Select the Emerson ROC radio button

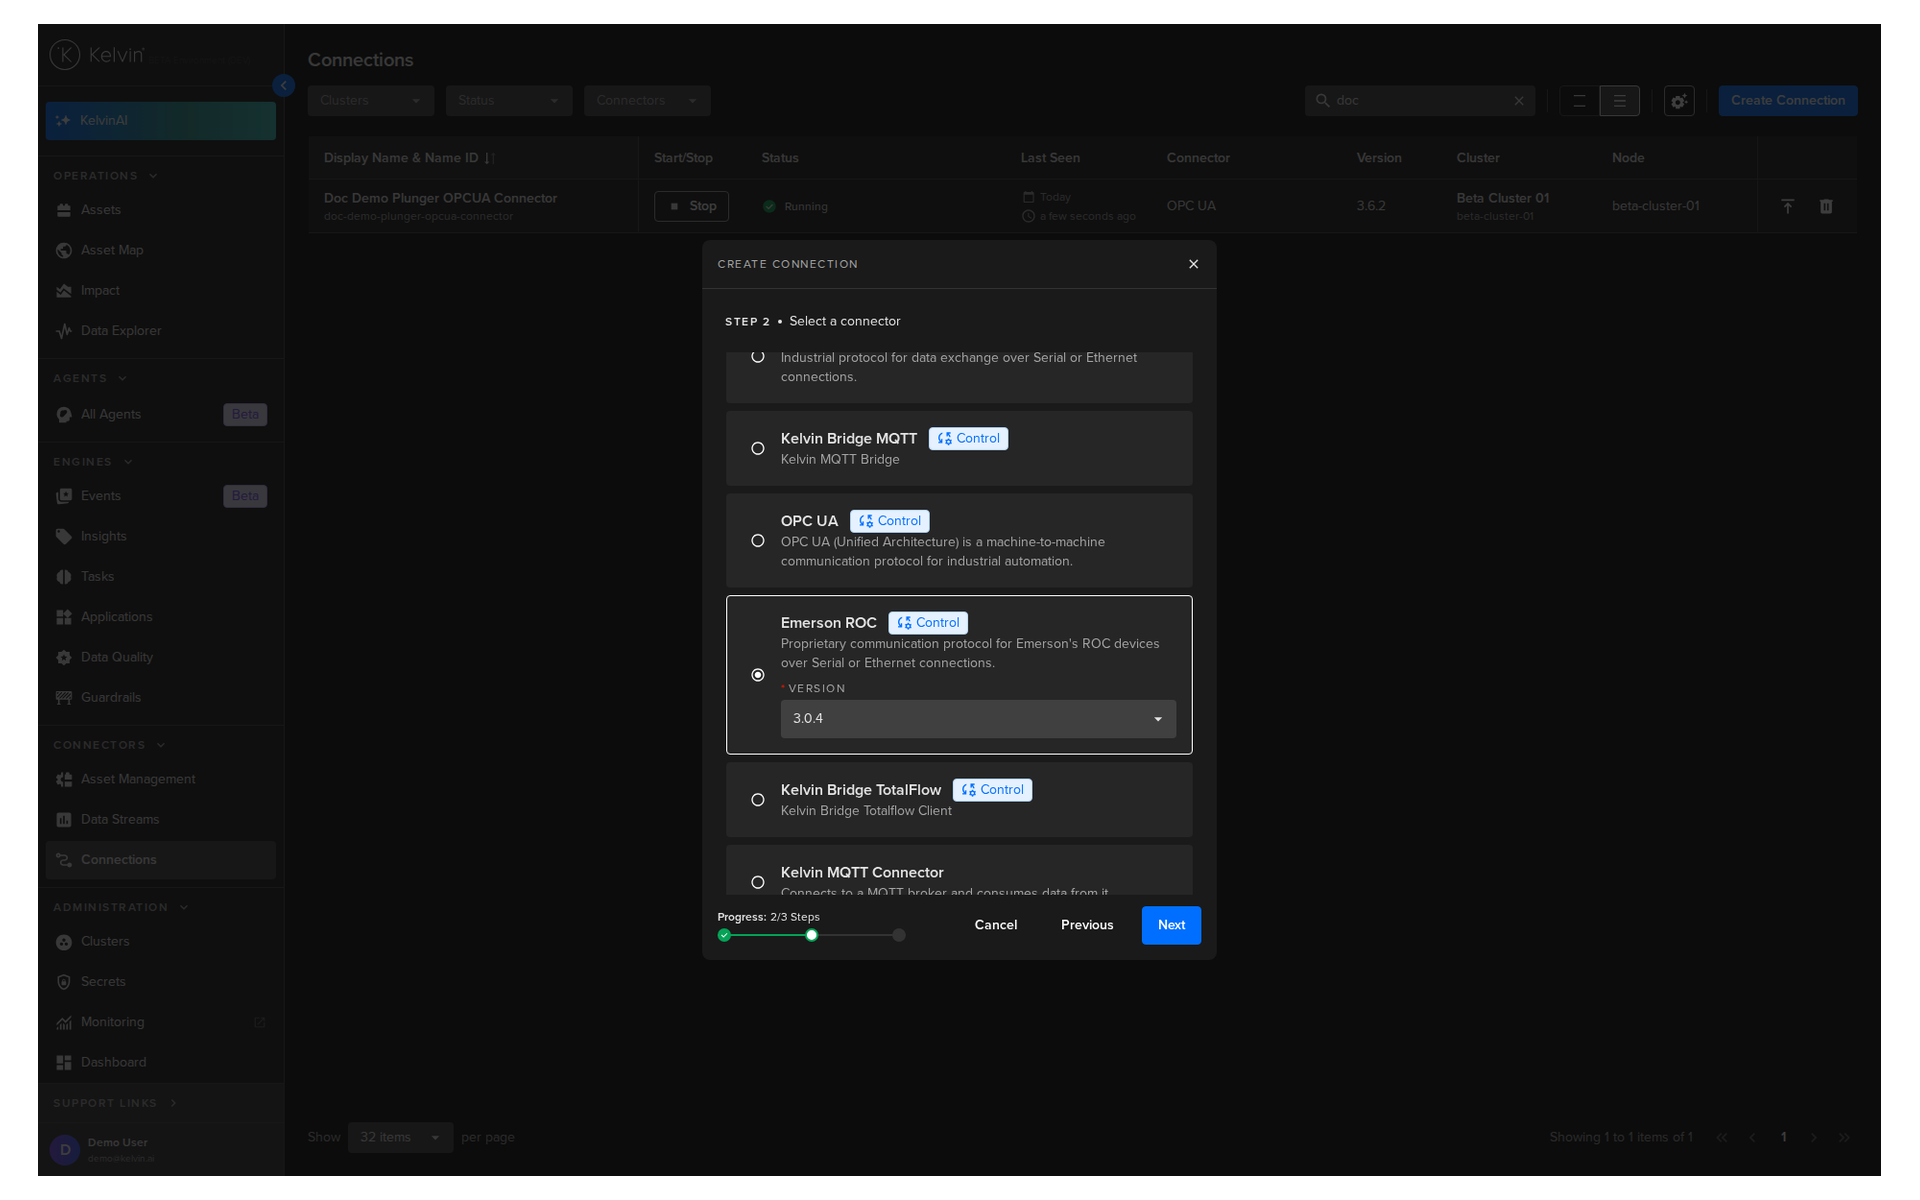click(x=758, y=675)
